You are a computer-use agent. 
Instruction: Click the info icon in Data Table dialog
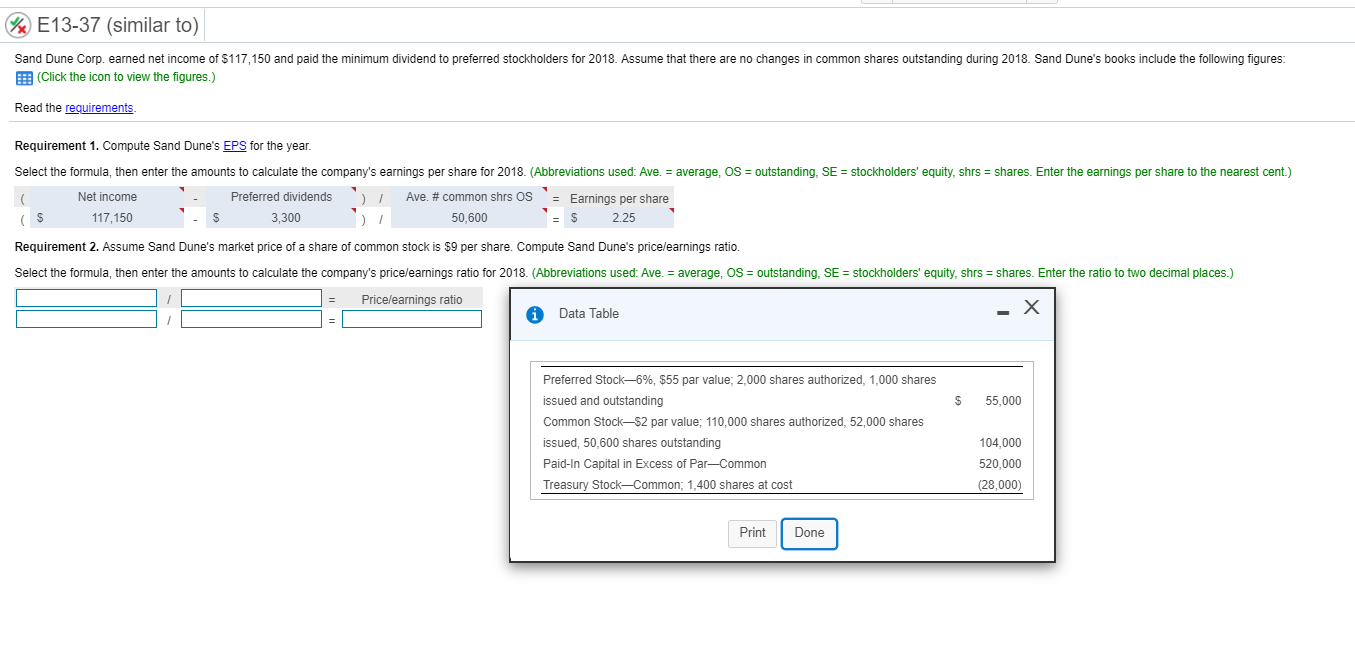click(x=537, y=314)
